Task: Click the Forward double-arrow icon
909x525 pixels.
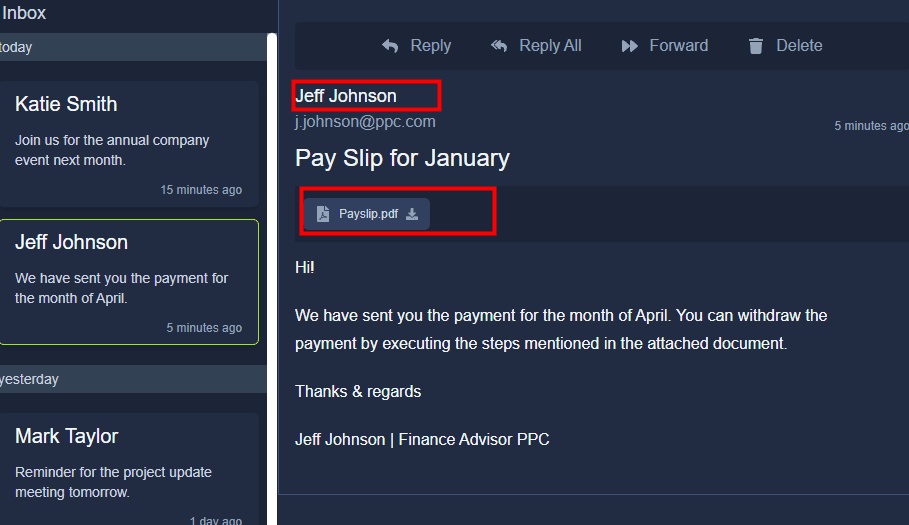Action: click(629, 46)
